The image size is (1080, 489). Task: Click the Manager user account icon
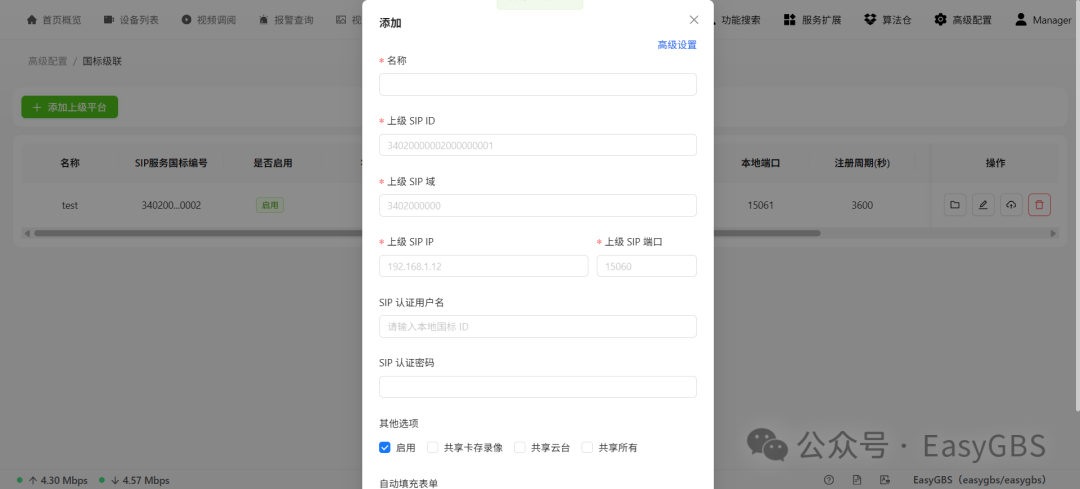pyautogui.click(x=1021, y=20)
